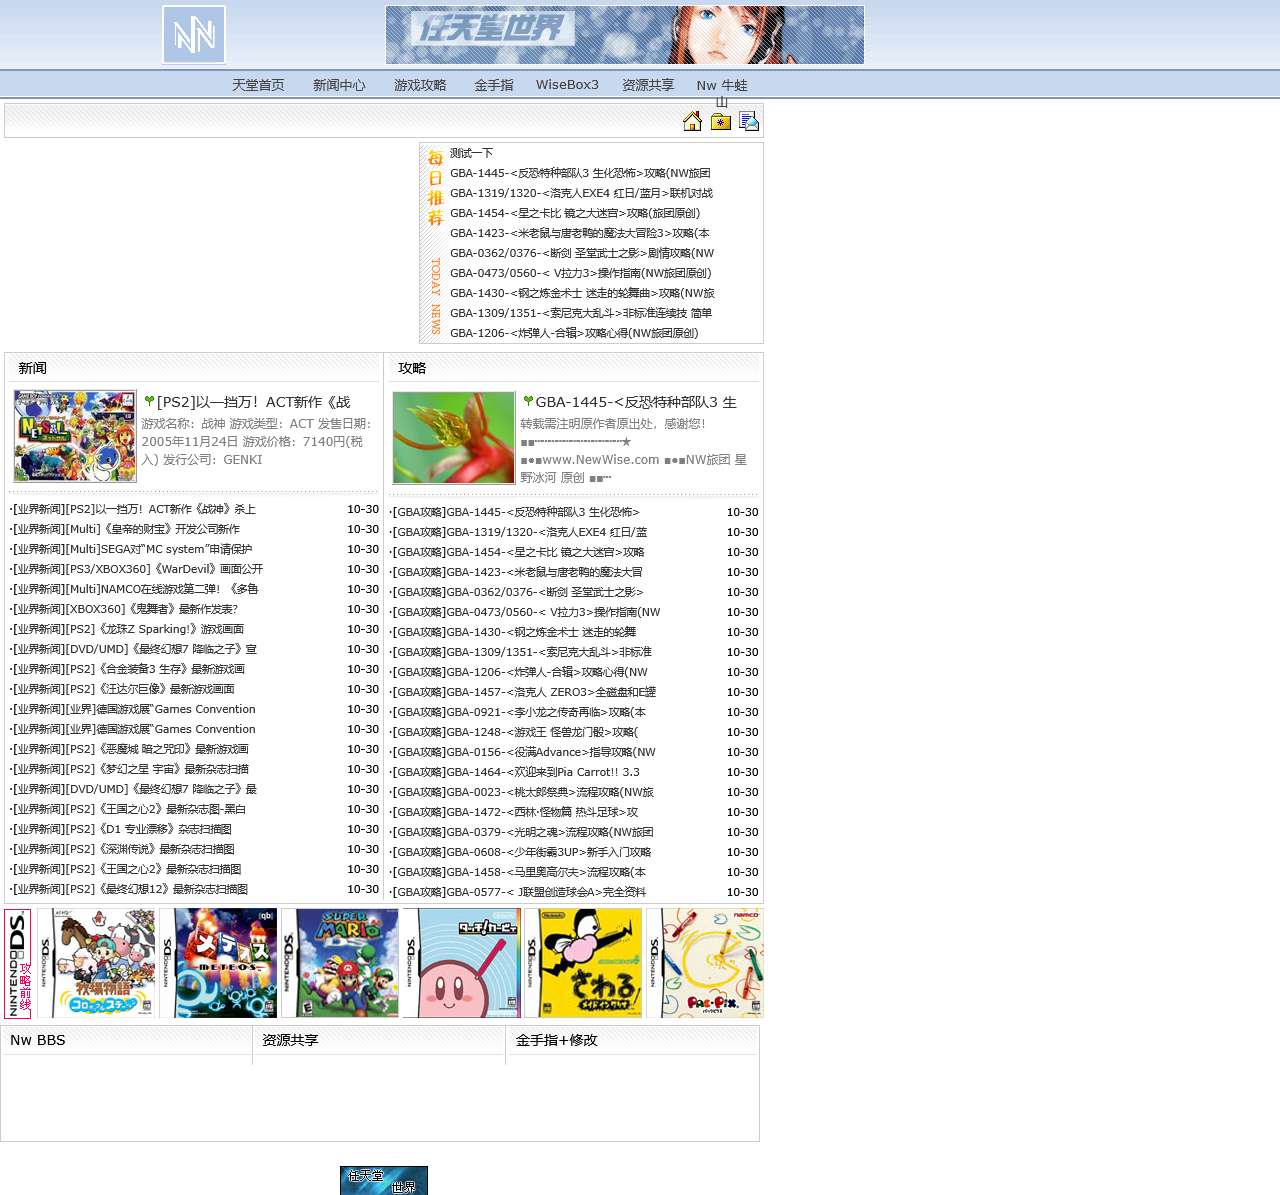Open the Meteos DS game cover
1280x1195 pixels.
click(218, 963)
